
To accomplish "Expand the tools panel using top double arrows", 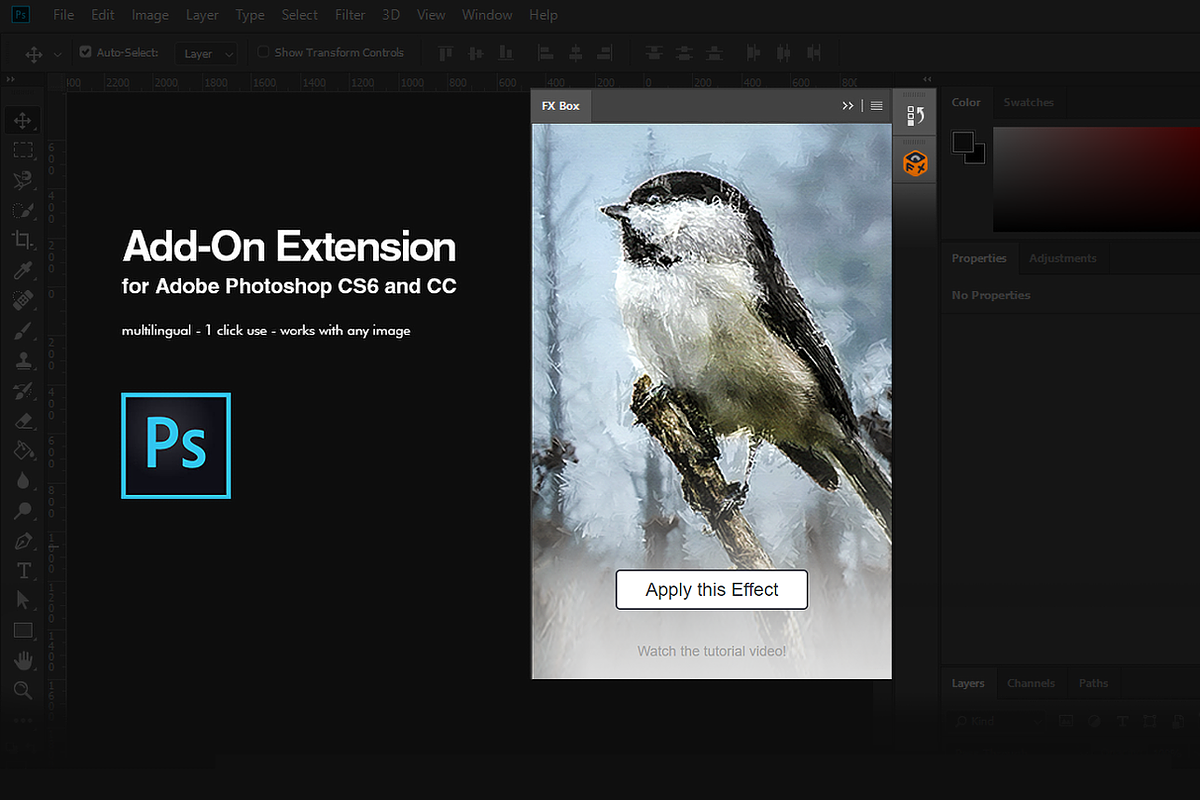I will (x=11, y=79).
